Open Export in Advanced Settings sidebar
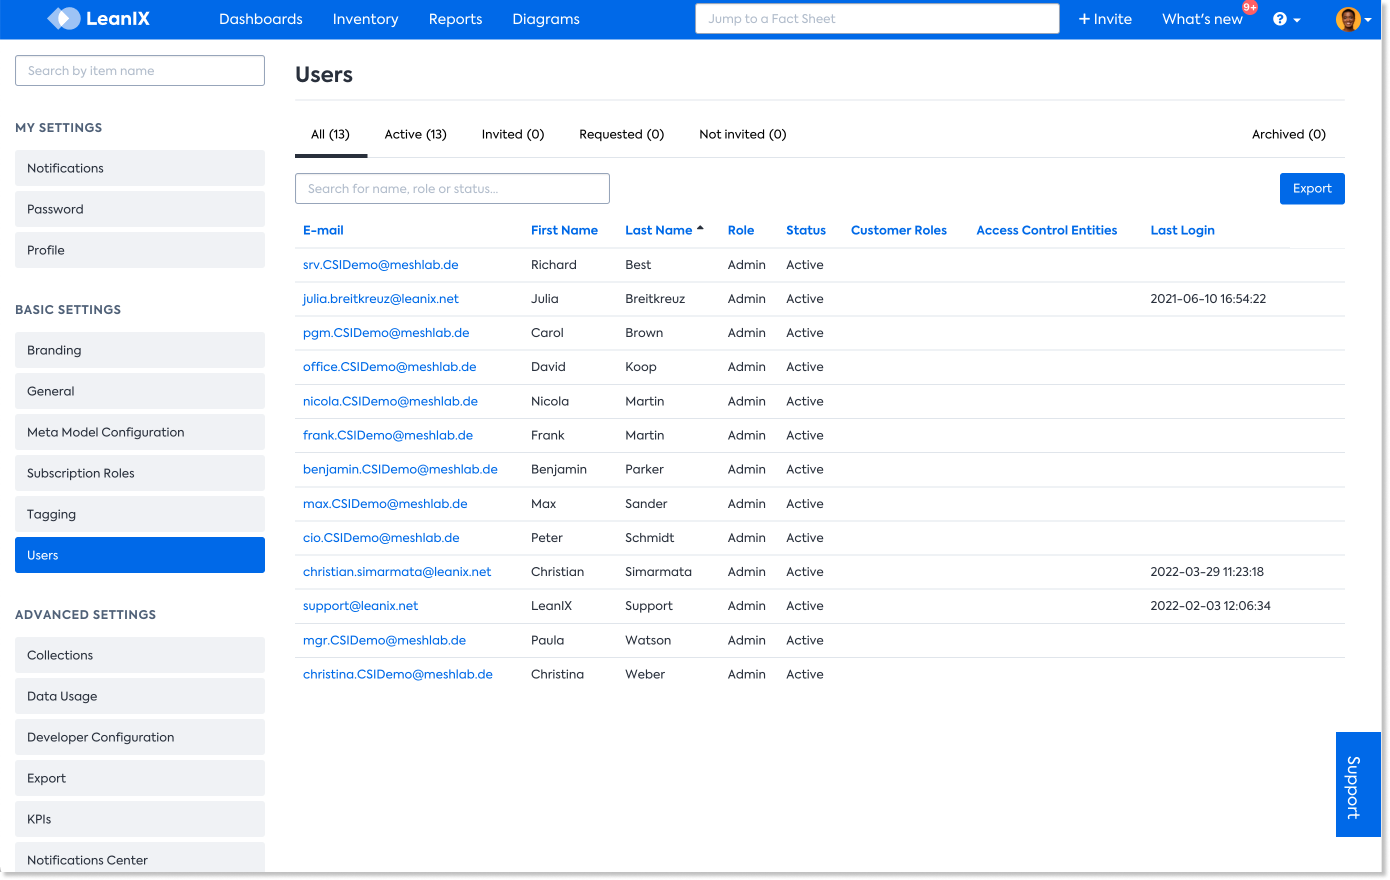Viewport: 1390px width, 880px height. point(140,778)
